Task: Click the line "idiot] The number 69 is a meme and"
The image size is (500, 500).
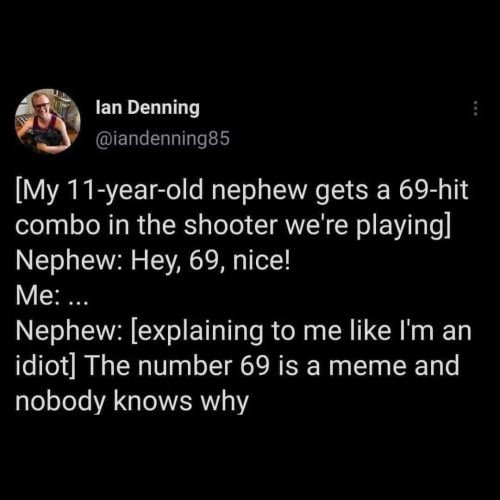Action: (237, 366)
